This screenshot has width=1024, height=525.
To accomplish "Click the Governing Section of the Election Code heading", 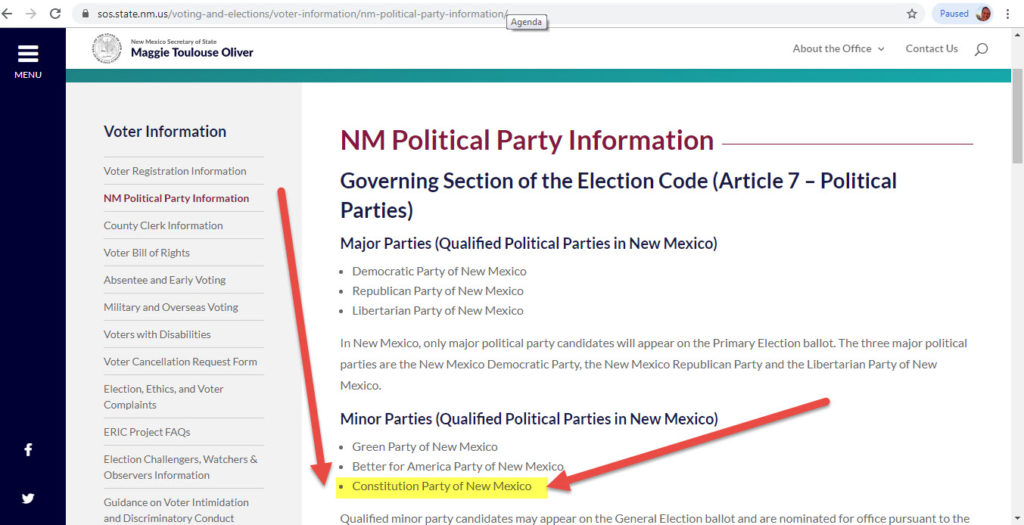I will tap(618, 195).
